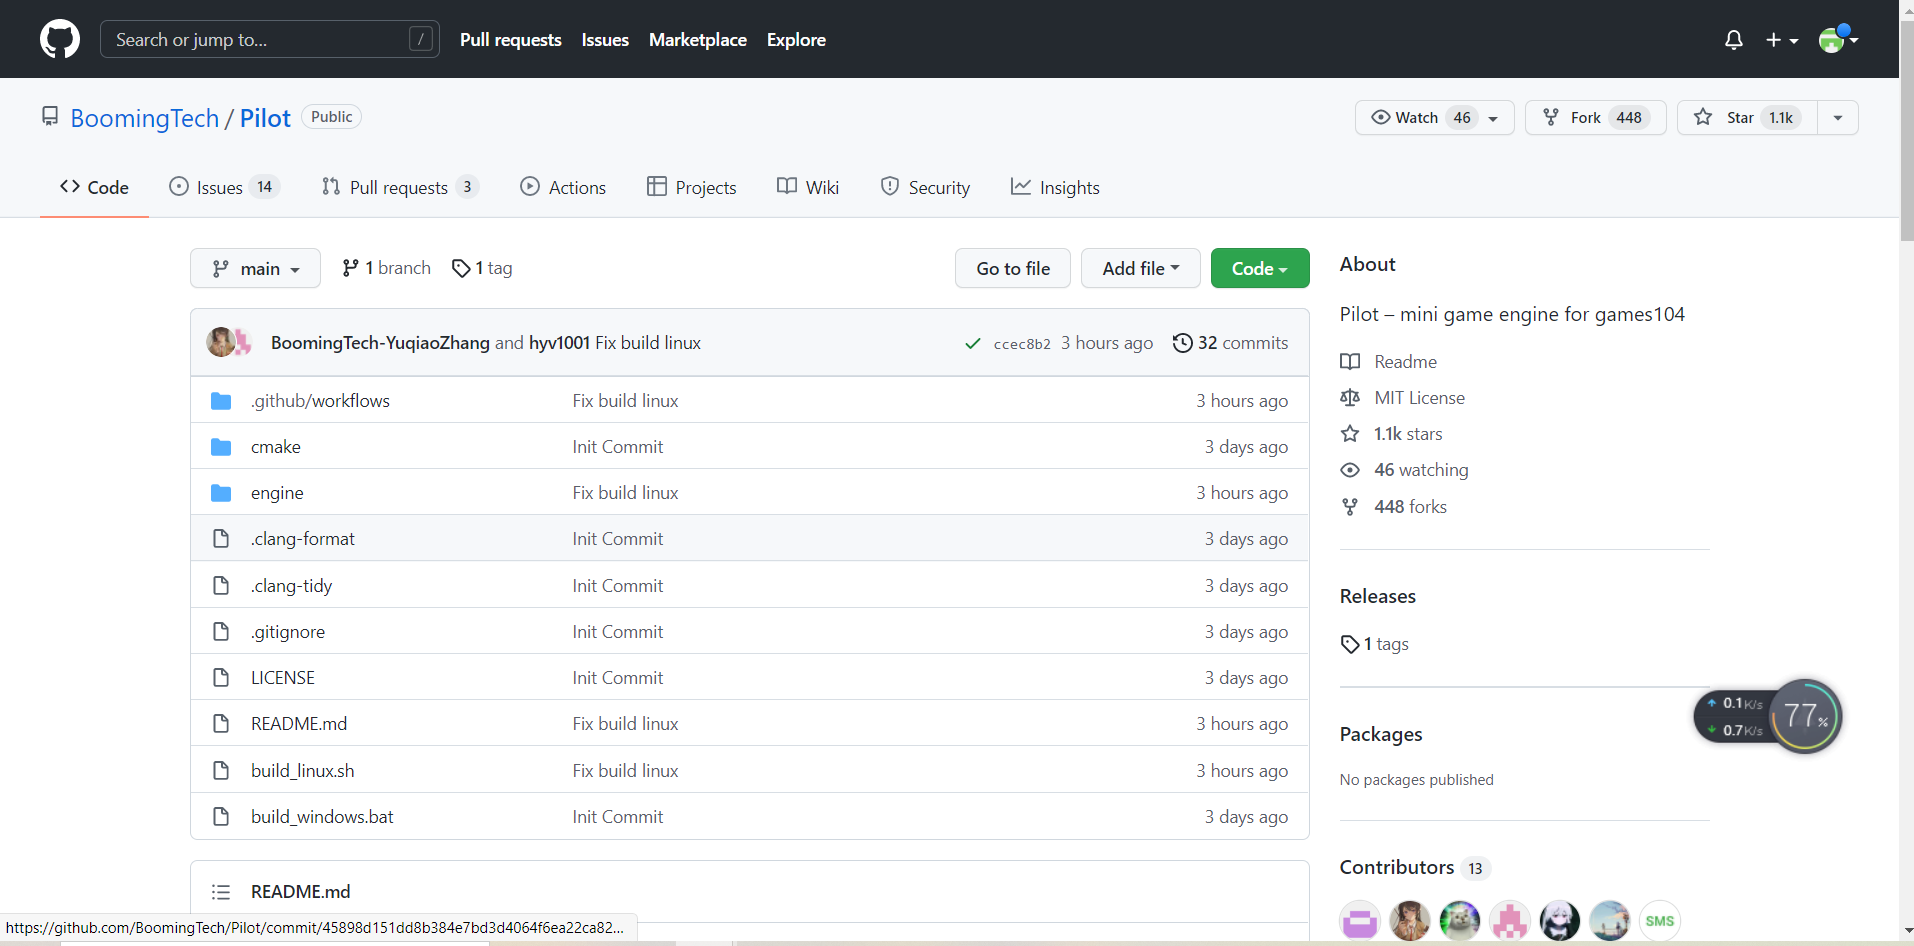Open the create new plus menu

tap(1782, 40)
